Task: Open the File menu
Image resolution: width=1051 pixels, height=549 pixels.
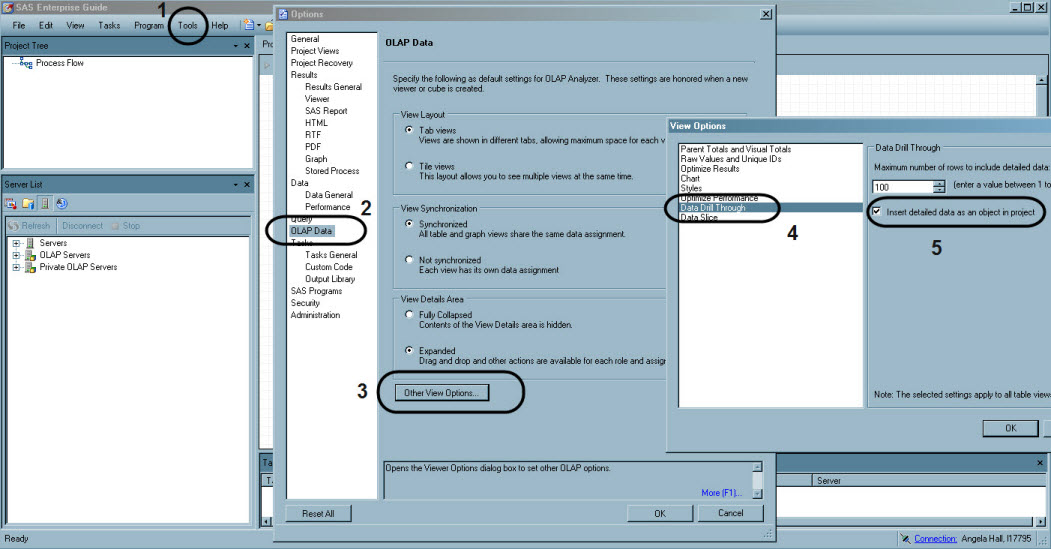Action: click(x=19, y=25)
